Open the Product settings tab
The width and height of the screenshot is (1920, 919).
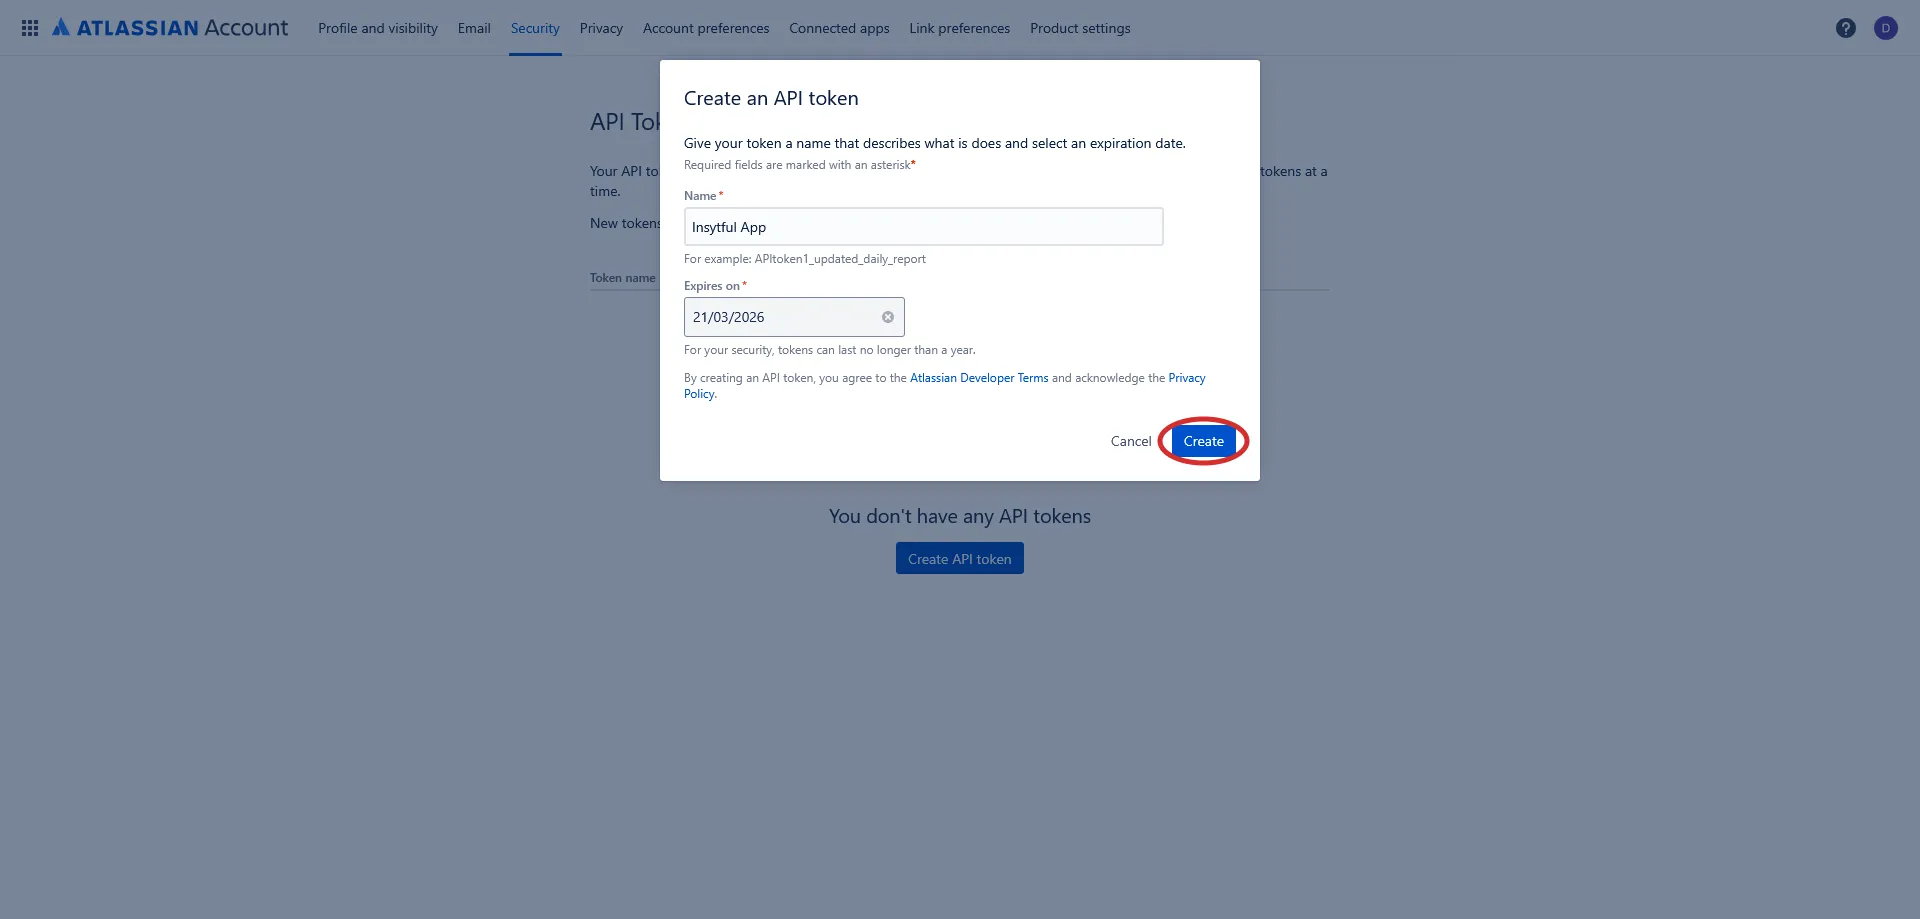pyautogui.click(x=1080, y=28)
